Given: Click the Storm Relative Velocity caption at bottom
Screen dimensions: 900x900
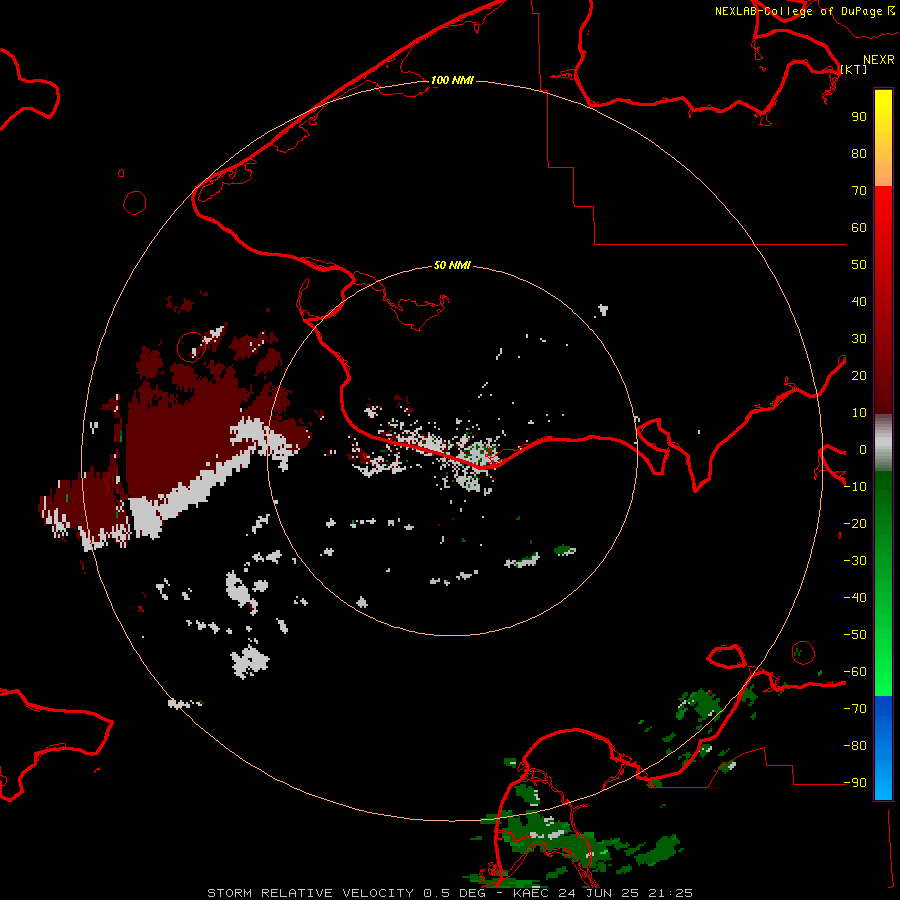Looking at the screenshot, I should coord(449,893).
